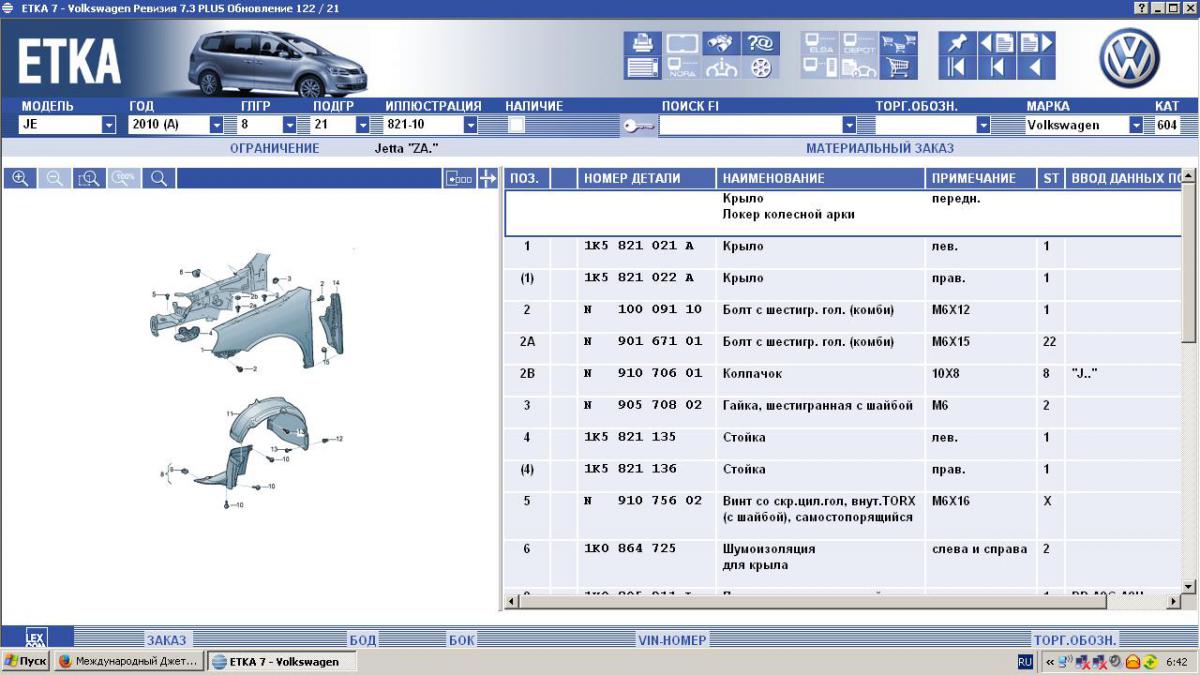This screenshot has width=1200, height=675.
Task: Click the ОГРАНИЧЕНИЕ label
Action: (275, 148)
